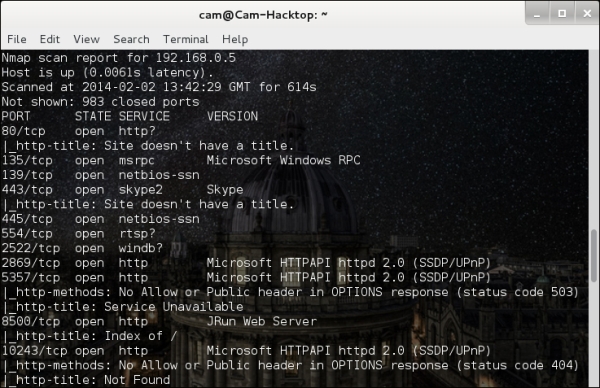The image size is (600, 388).
Task: Close the terminal window
Action: coord(587,14)
